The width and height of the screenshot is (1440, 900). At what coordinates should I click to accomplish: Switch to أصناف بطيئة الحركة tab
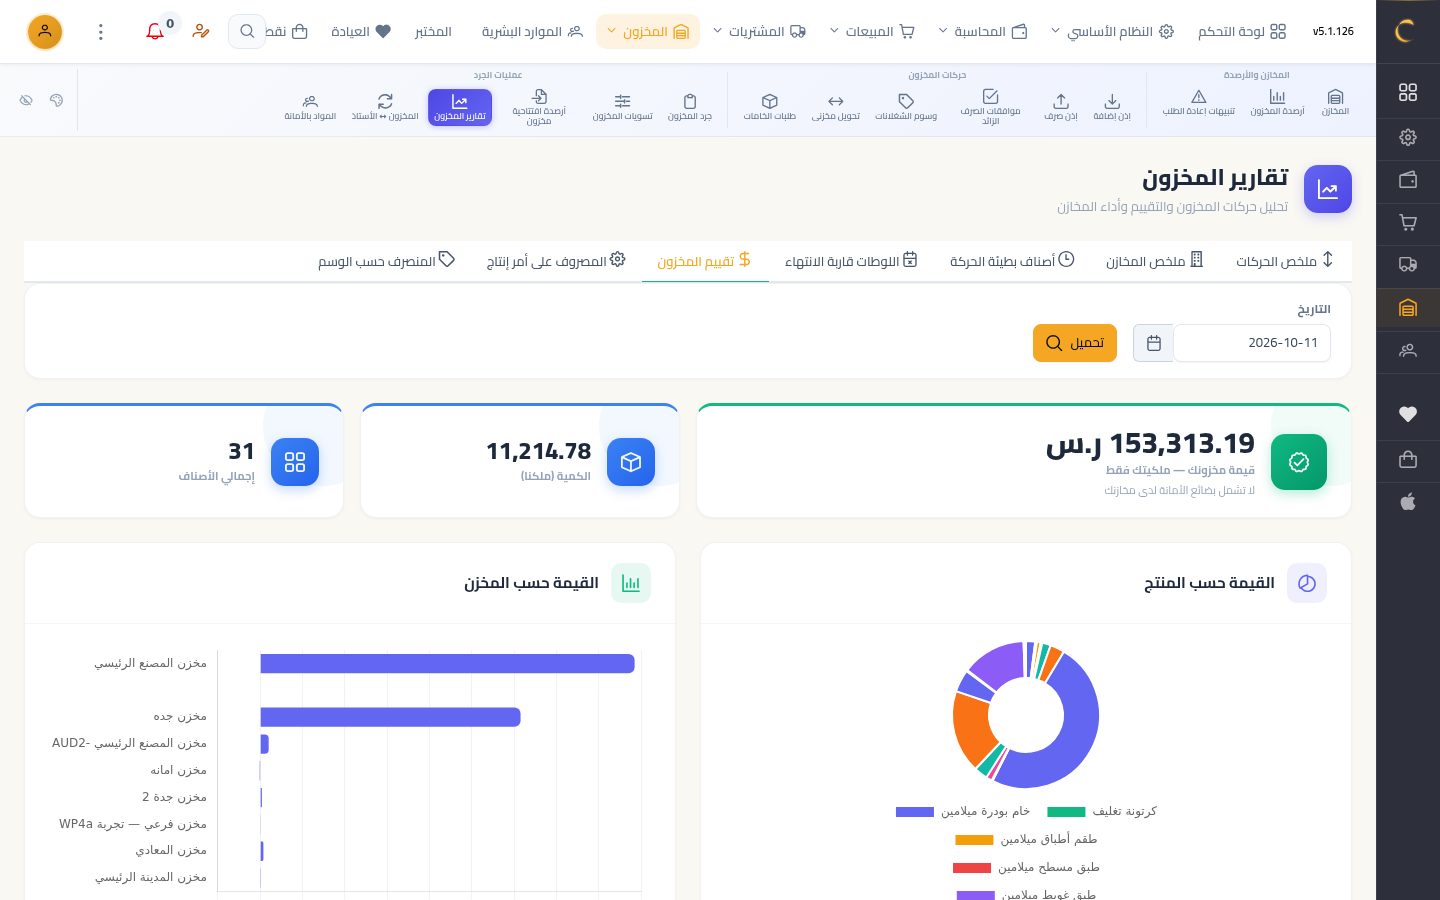tap(1012, 261)
